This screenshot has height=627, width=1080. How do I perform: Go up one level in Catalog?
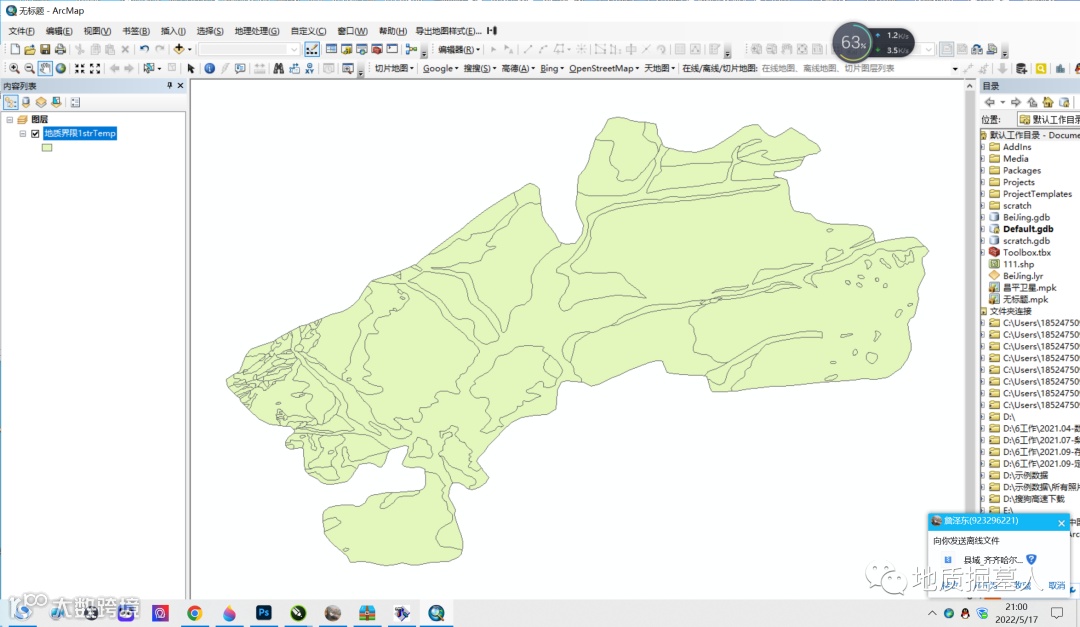pyautogui.click(x=1032, y=102)
